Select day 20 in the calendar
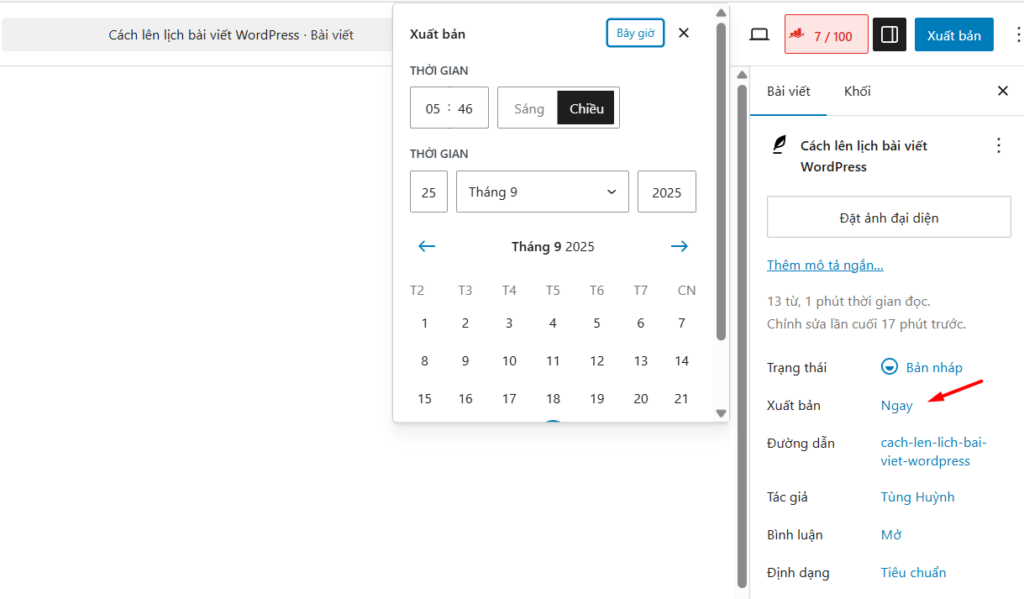The width and height of the screenshot is (1024, 599). [x=641, y=398]
